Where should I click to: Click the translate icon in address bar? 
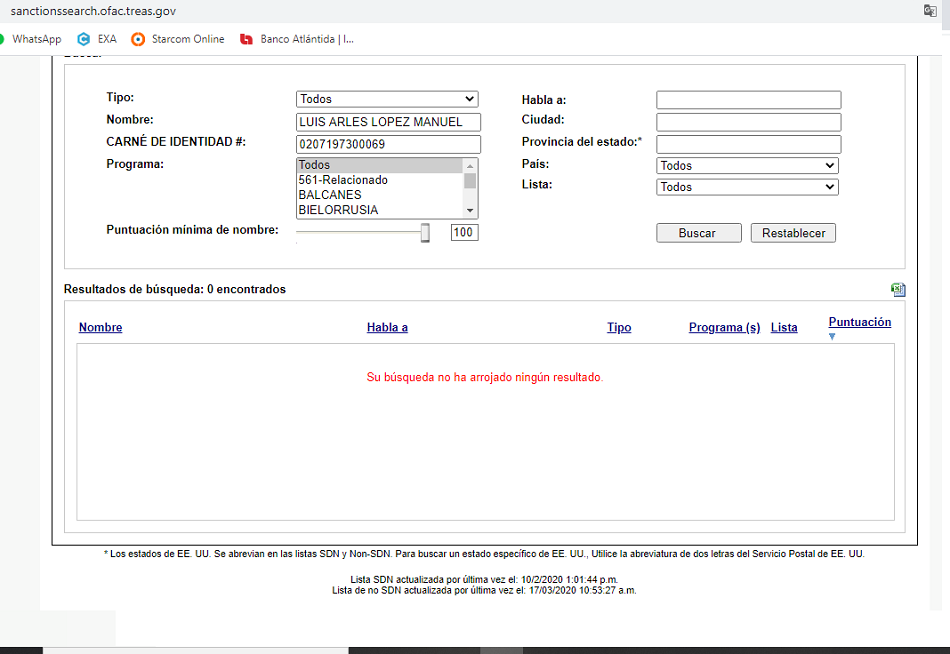(x=930, y=10)
